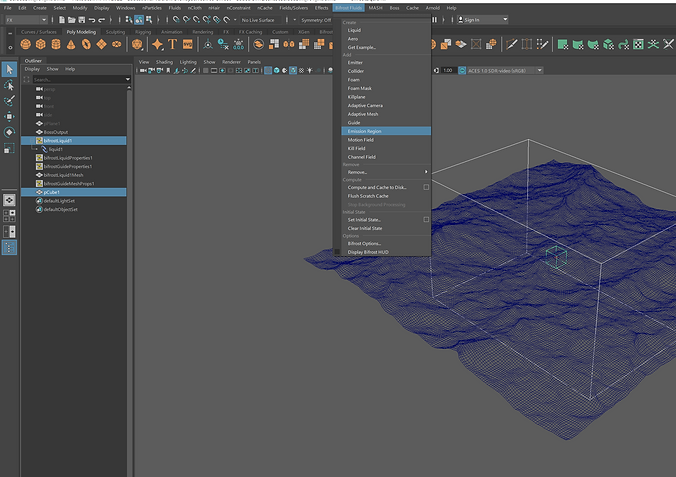The width and height of the screenshot is (676, 477).
Task: Switch to the single-pane layout icon
Action: (x=9, y=200)
